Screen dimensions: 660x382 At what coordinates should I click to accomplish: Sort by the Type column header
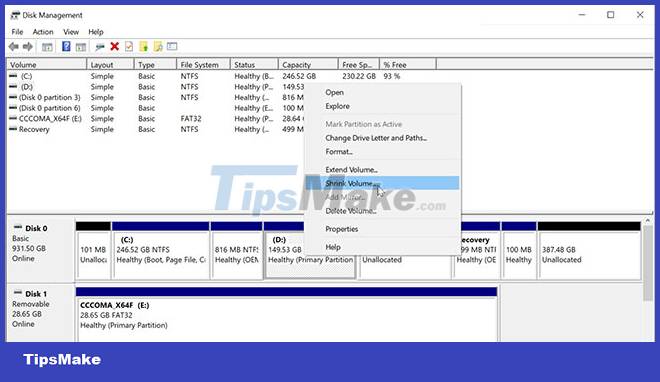click(x=155, y=65)
